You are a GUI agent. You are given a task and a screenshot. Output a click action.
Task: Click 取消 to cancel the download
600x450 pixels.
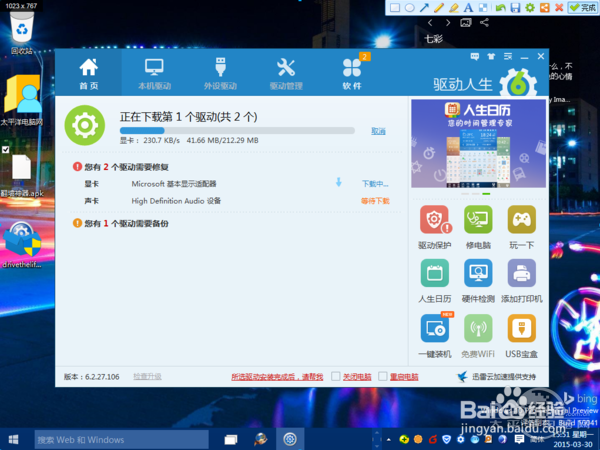point(378,131)
